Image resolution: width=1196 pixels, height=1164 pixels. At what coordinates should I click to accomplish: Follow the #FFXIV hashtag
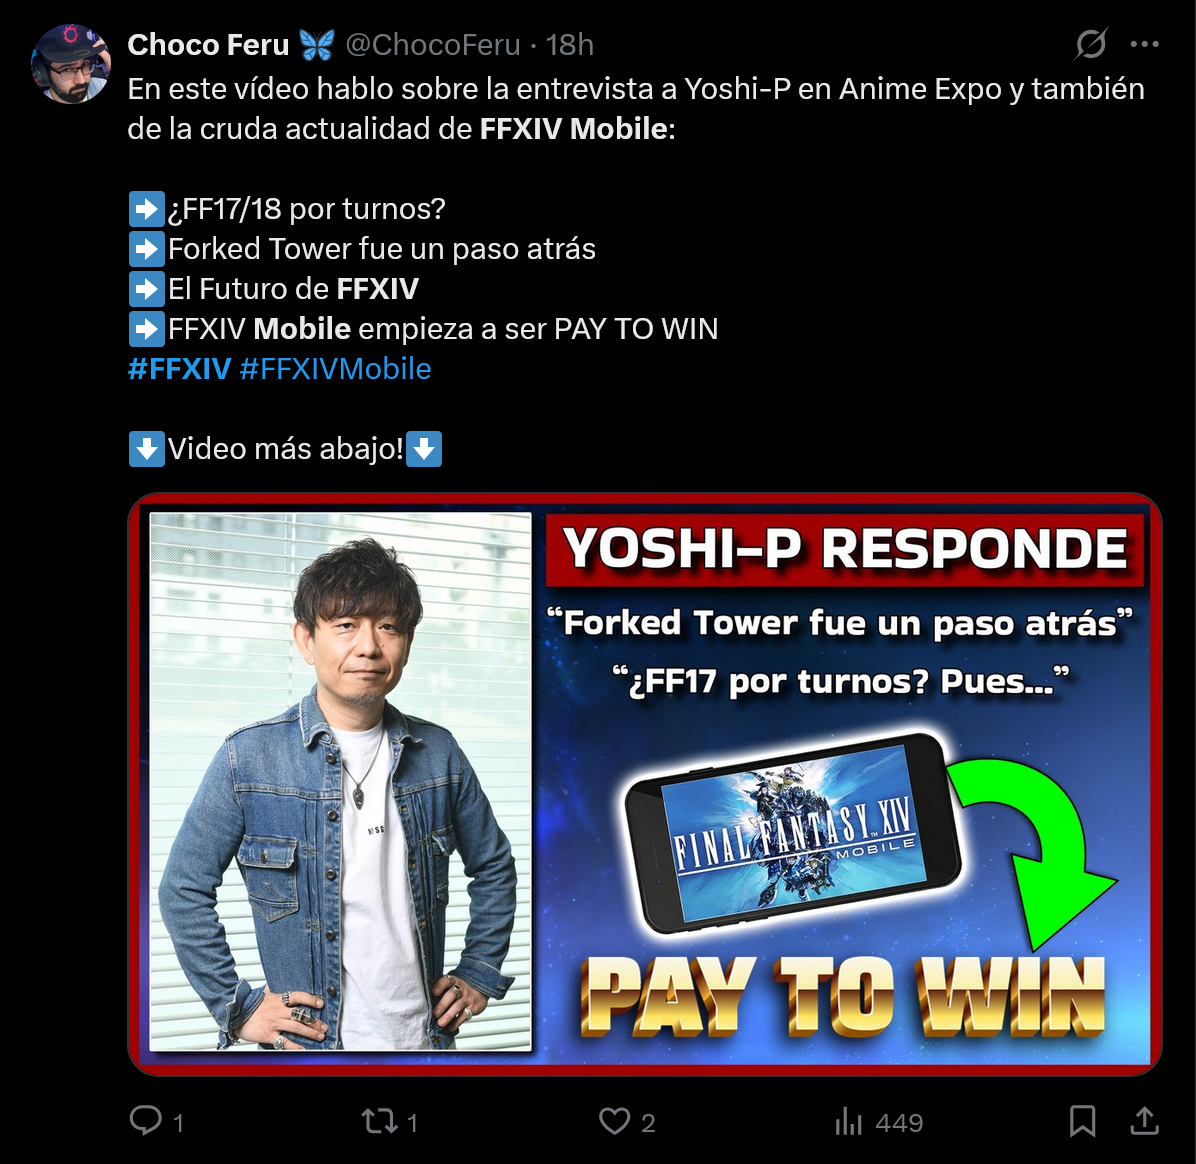[179, 369]
